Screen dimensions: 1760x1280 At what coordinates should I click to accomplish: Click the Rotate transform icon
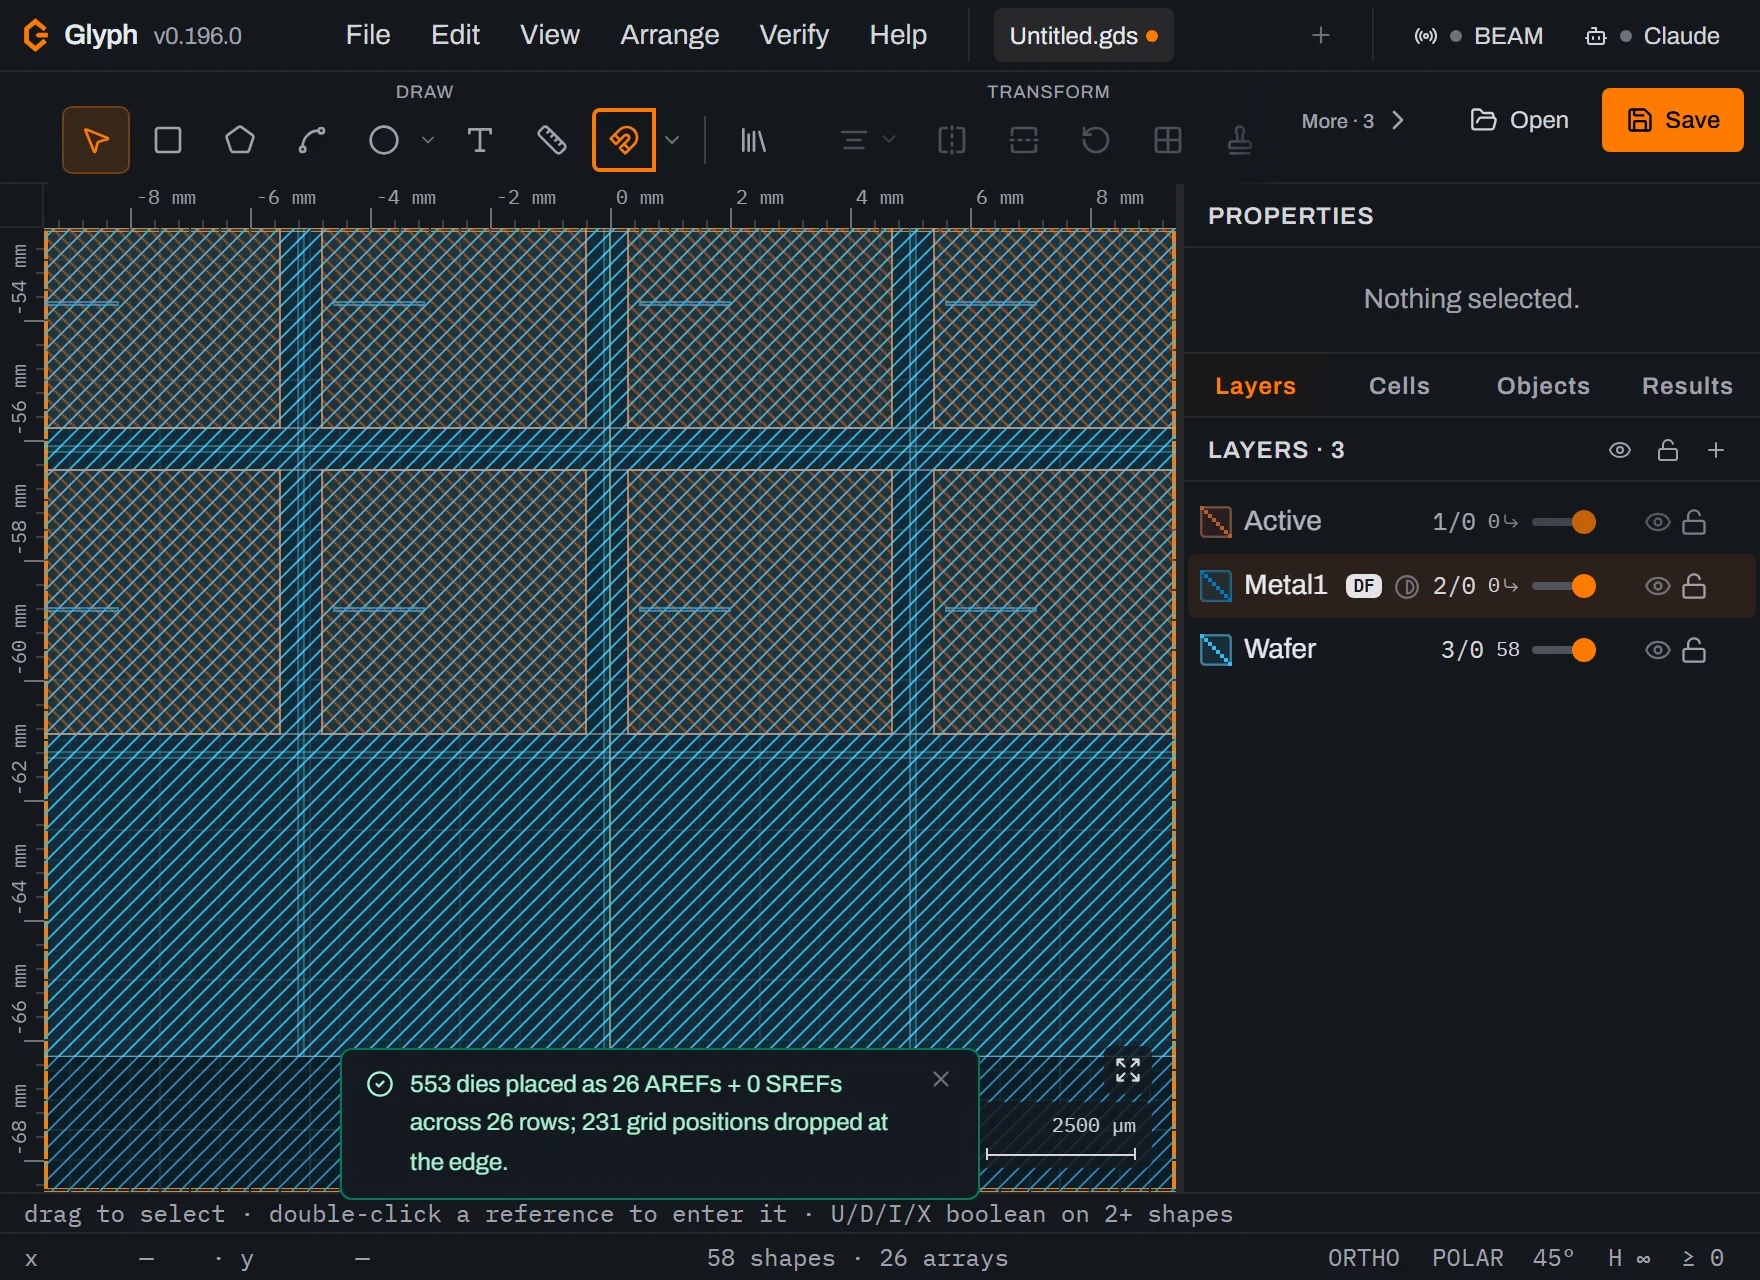1096,140
